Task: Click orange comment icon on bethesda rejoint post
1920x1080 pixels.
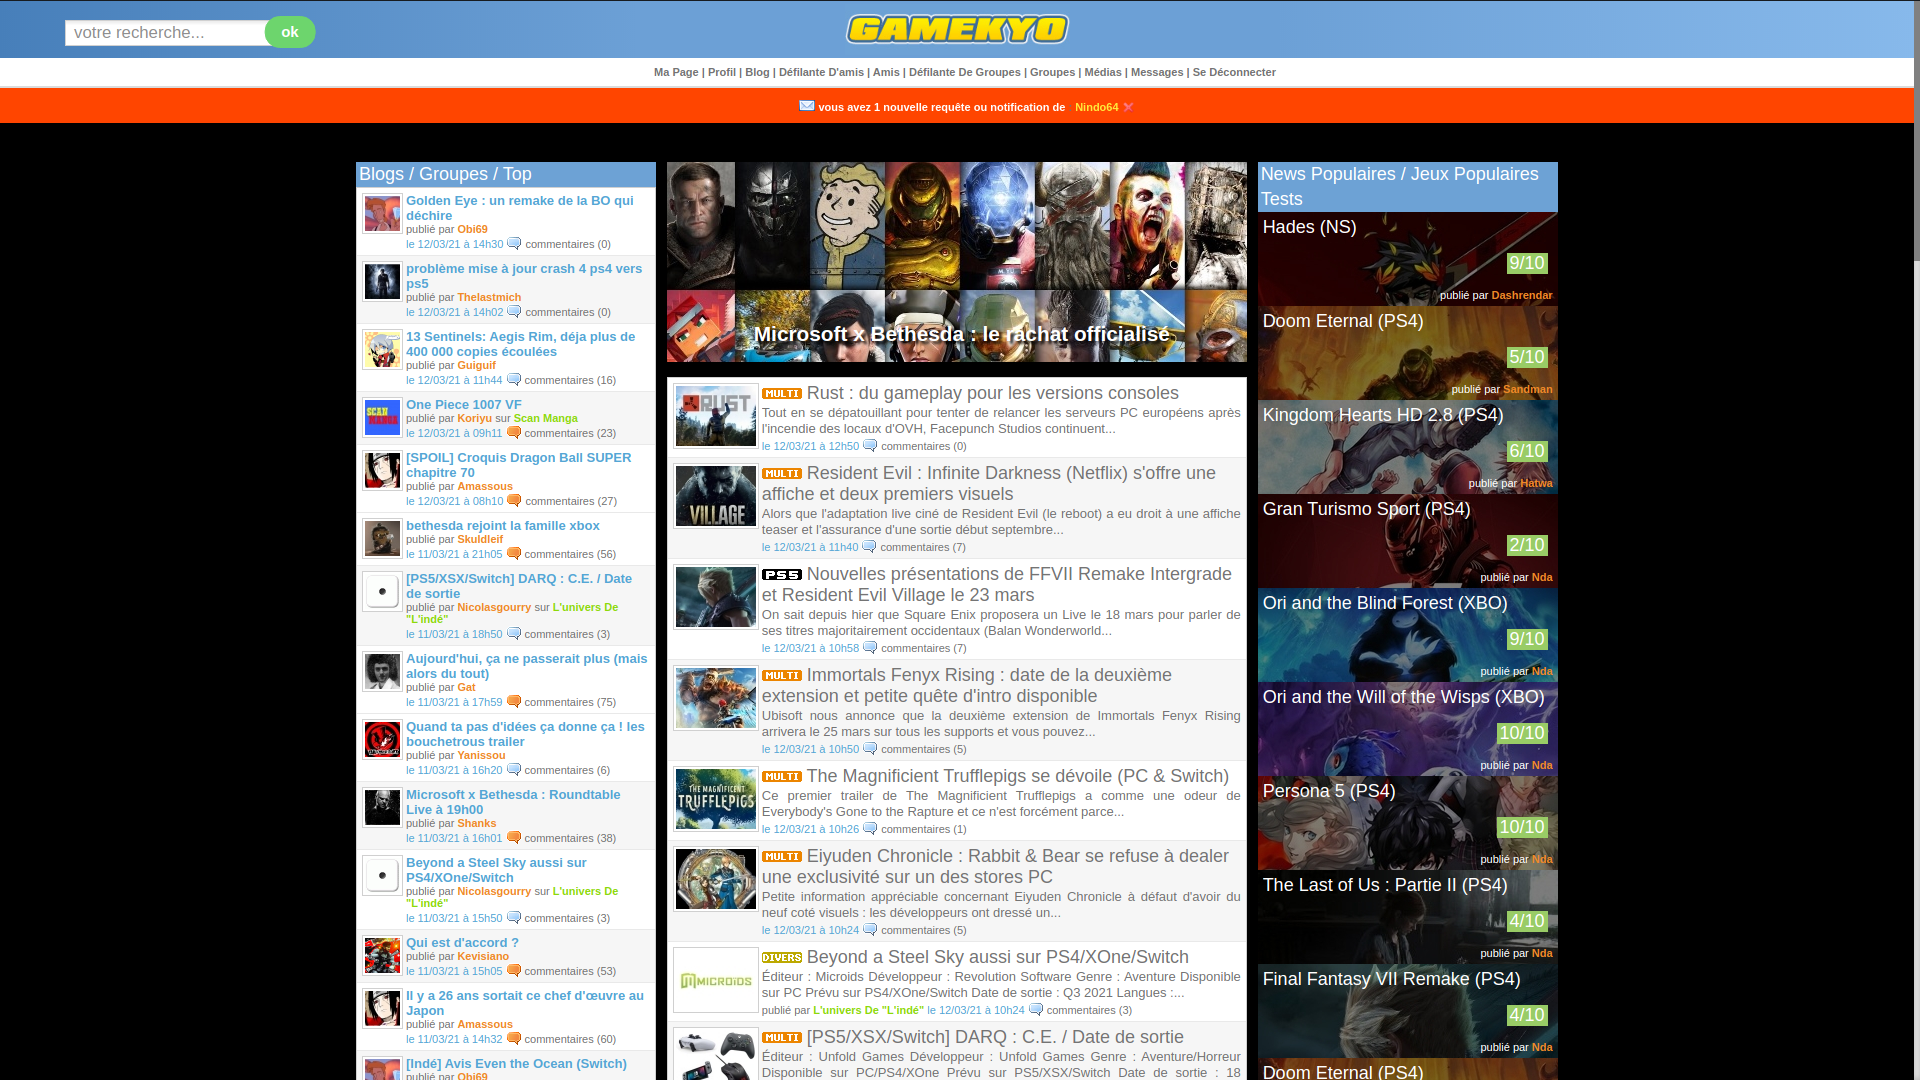Action: point(514,554)
